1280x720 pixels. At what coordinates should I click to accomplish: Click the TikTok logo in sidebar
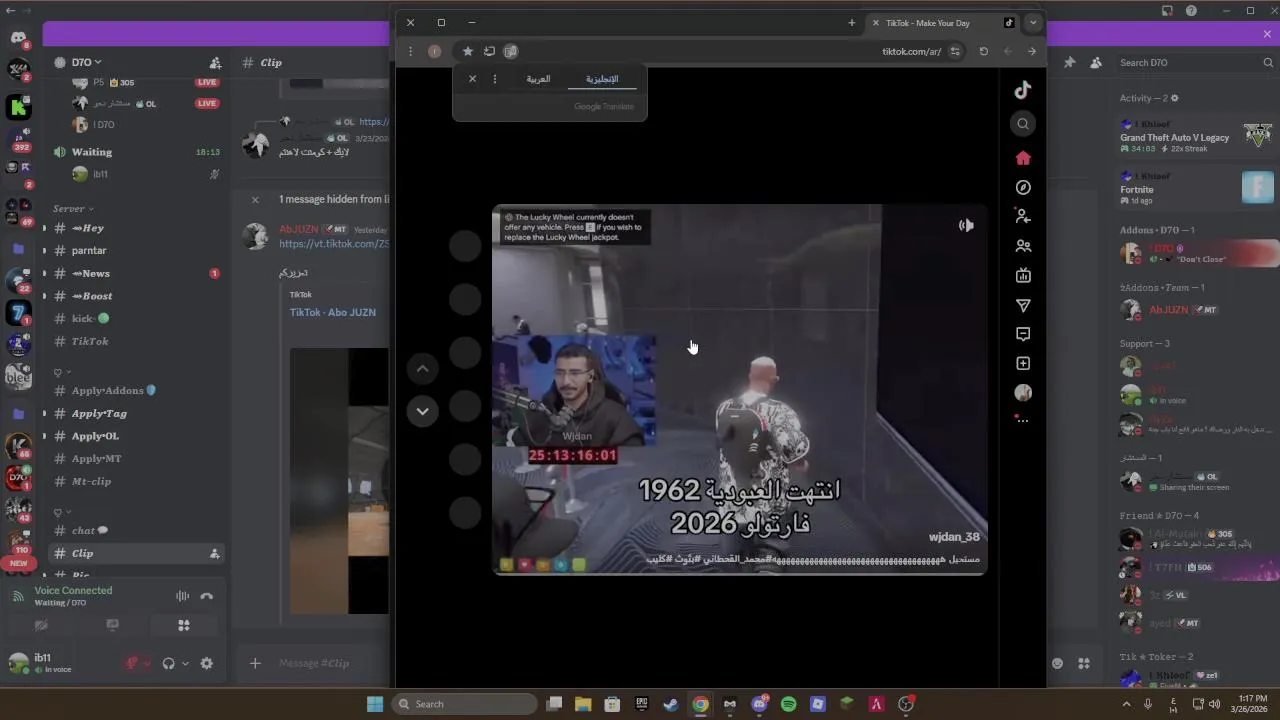click(1022, 90)
